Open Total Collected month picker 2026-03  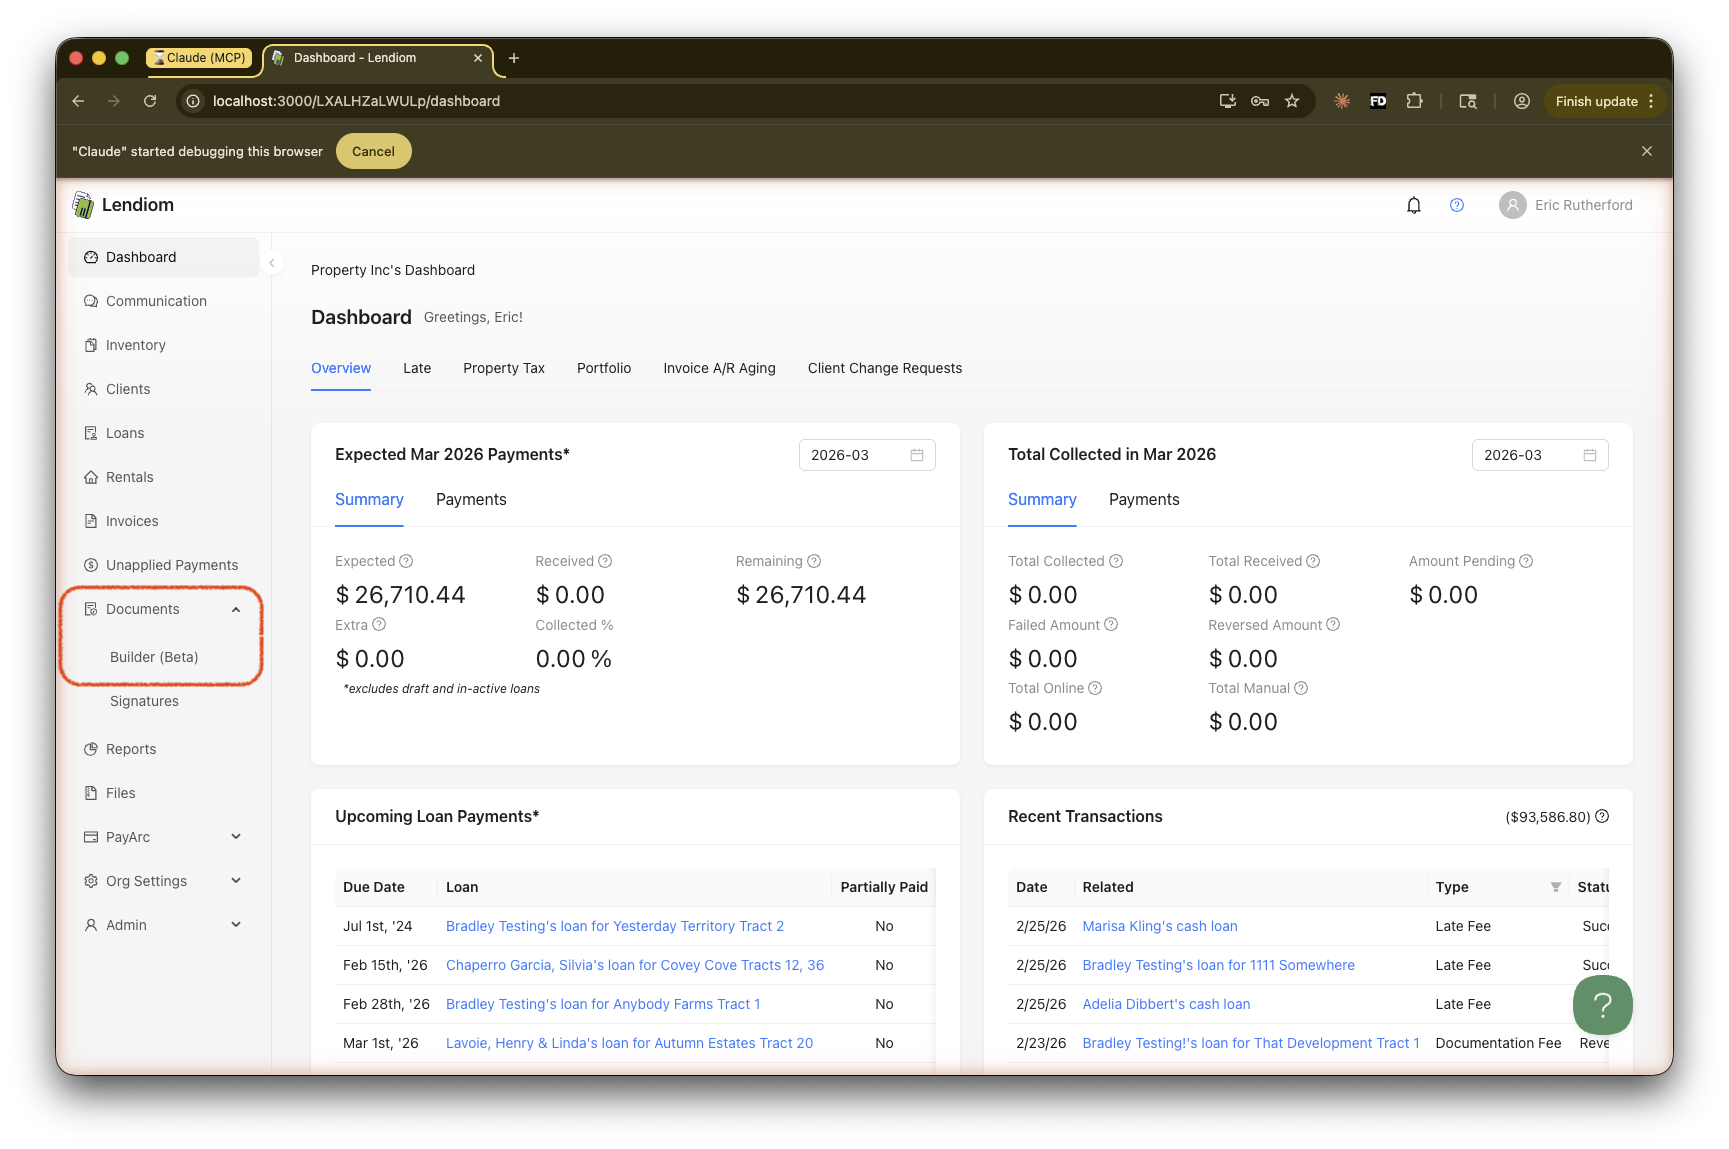point(1540,455)
